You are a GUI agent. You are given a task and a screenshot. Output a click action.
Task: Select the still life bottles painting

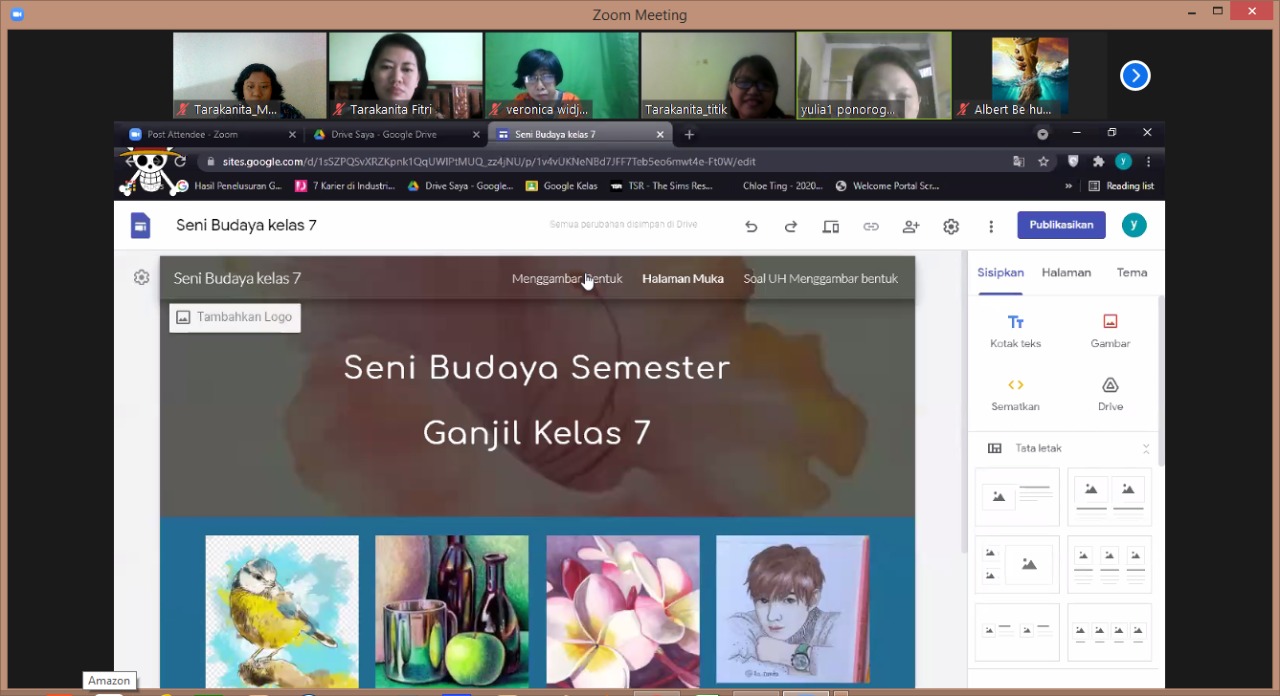pos(452,611)
